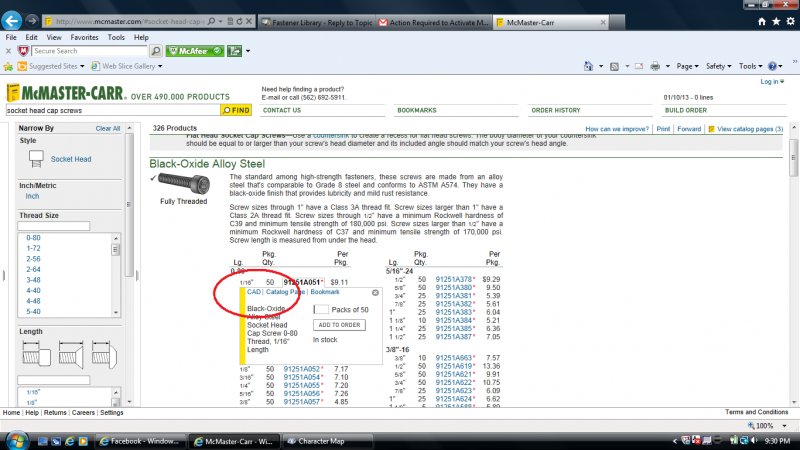This screenshot has width=800, height=450.
Task: Click the green McAfee SiteAdvisor button
Action: [195, 51]
